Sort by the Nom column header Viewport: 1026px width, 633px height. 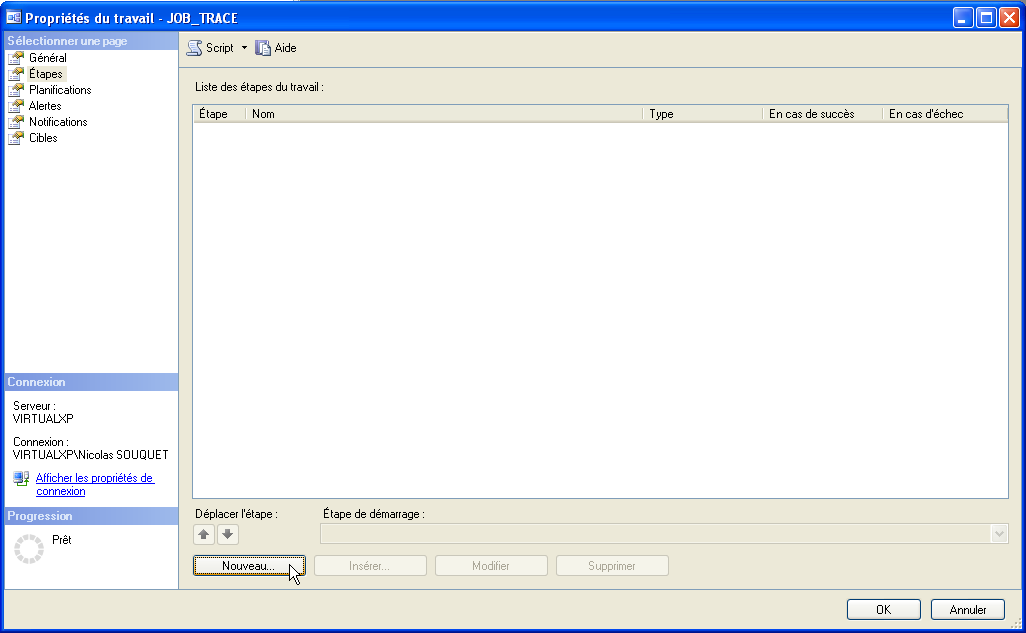point(443,114)
